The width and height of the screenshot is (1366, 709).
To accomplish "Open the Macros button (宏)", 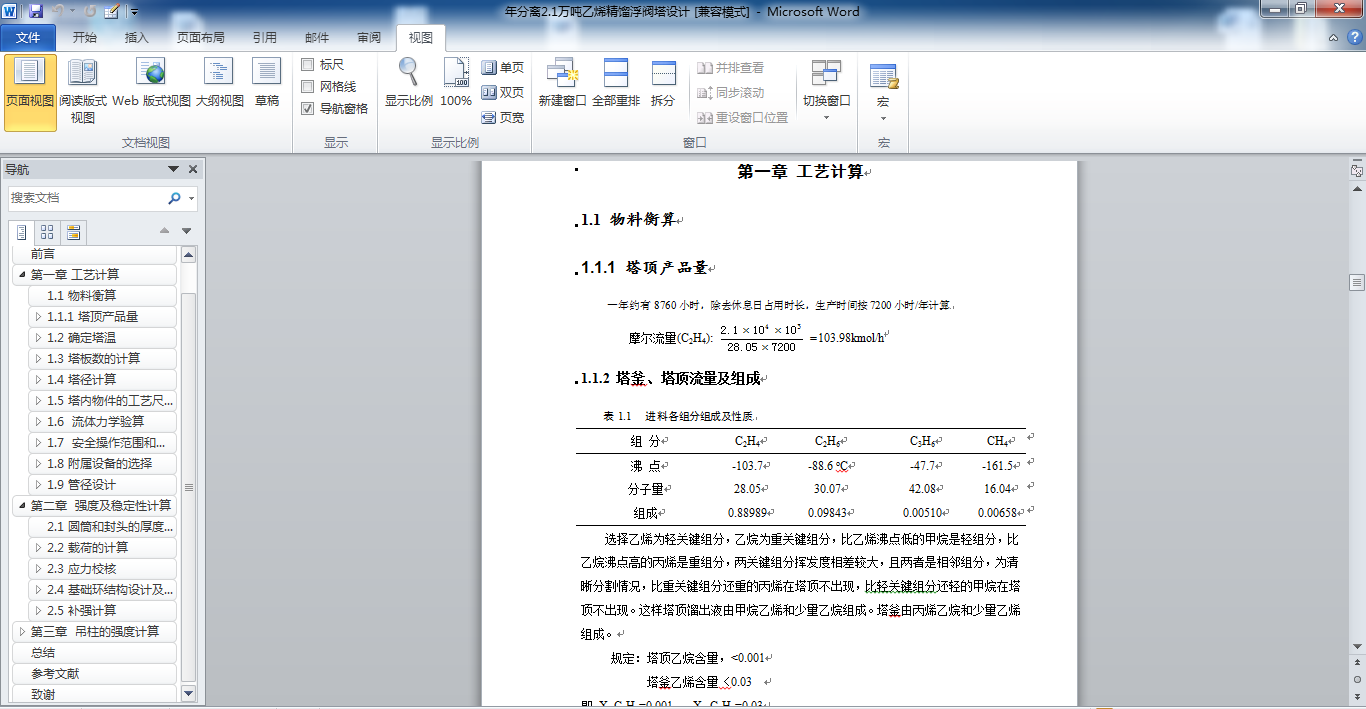I will [x=883, y=90].
